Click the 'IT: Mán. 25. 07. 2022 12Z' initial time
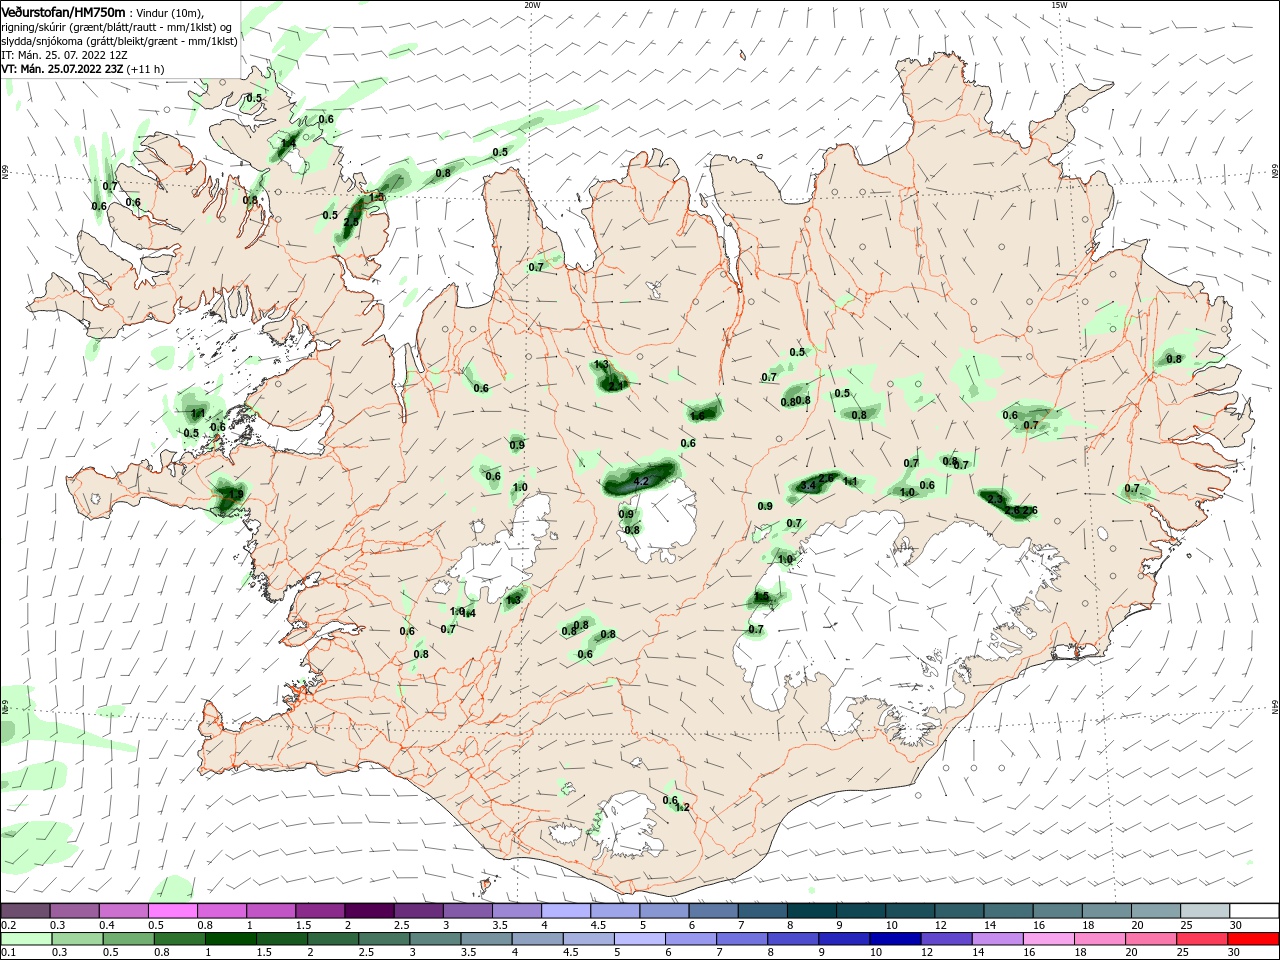Viewport: 1280px width, 960px height. [62, 55]
